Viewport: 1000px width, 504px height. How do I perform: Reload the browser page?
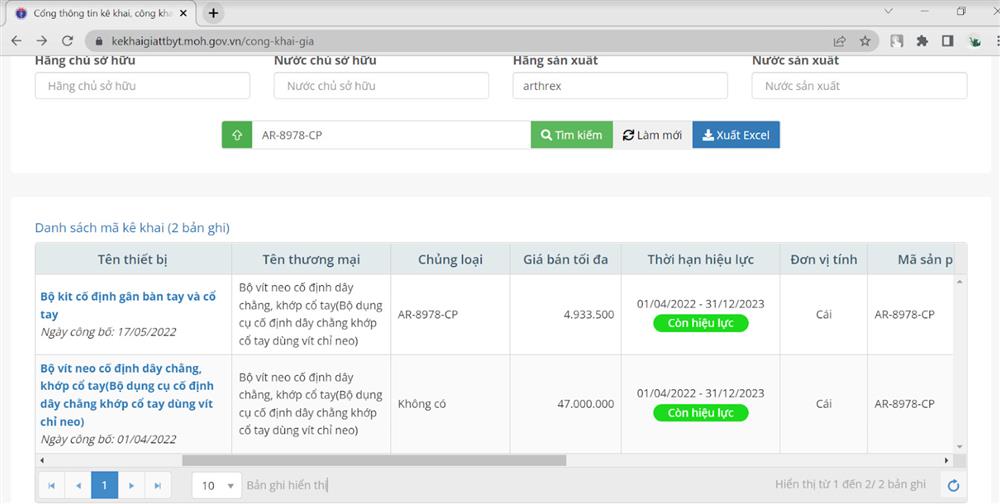tap(68, 41)
